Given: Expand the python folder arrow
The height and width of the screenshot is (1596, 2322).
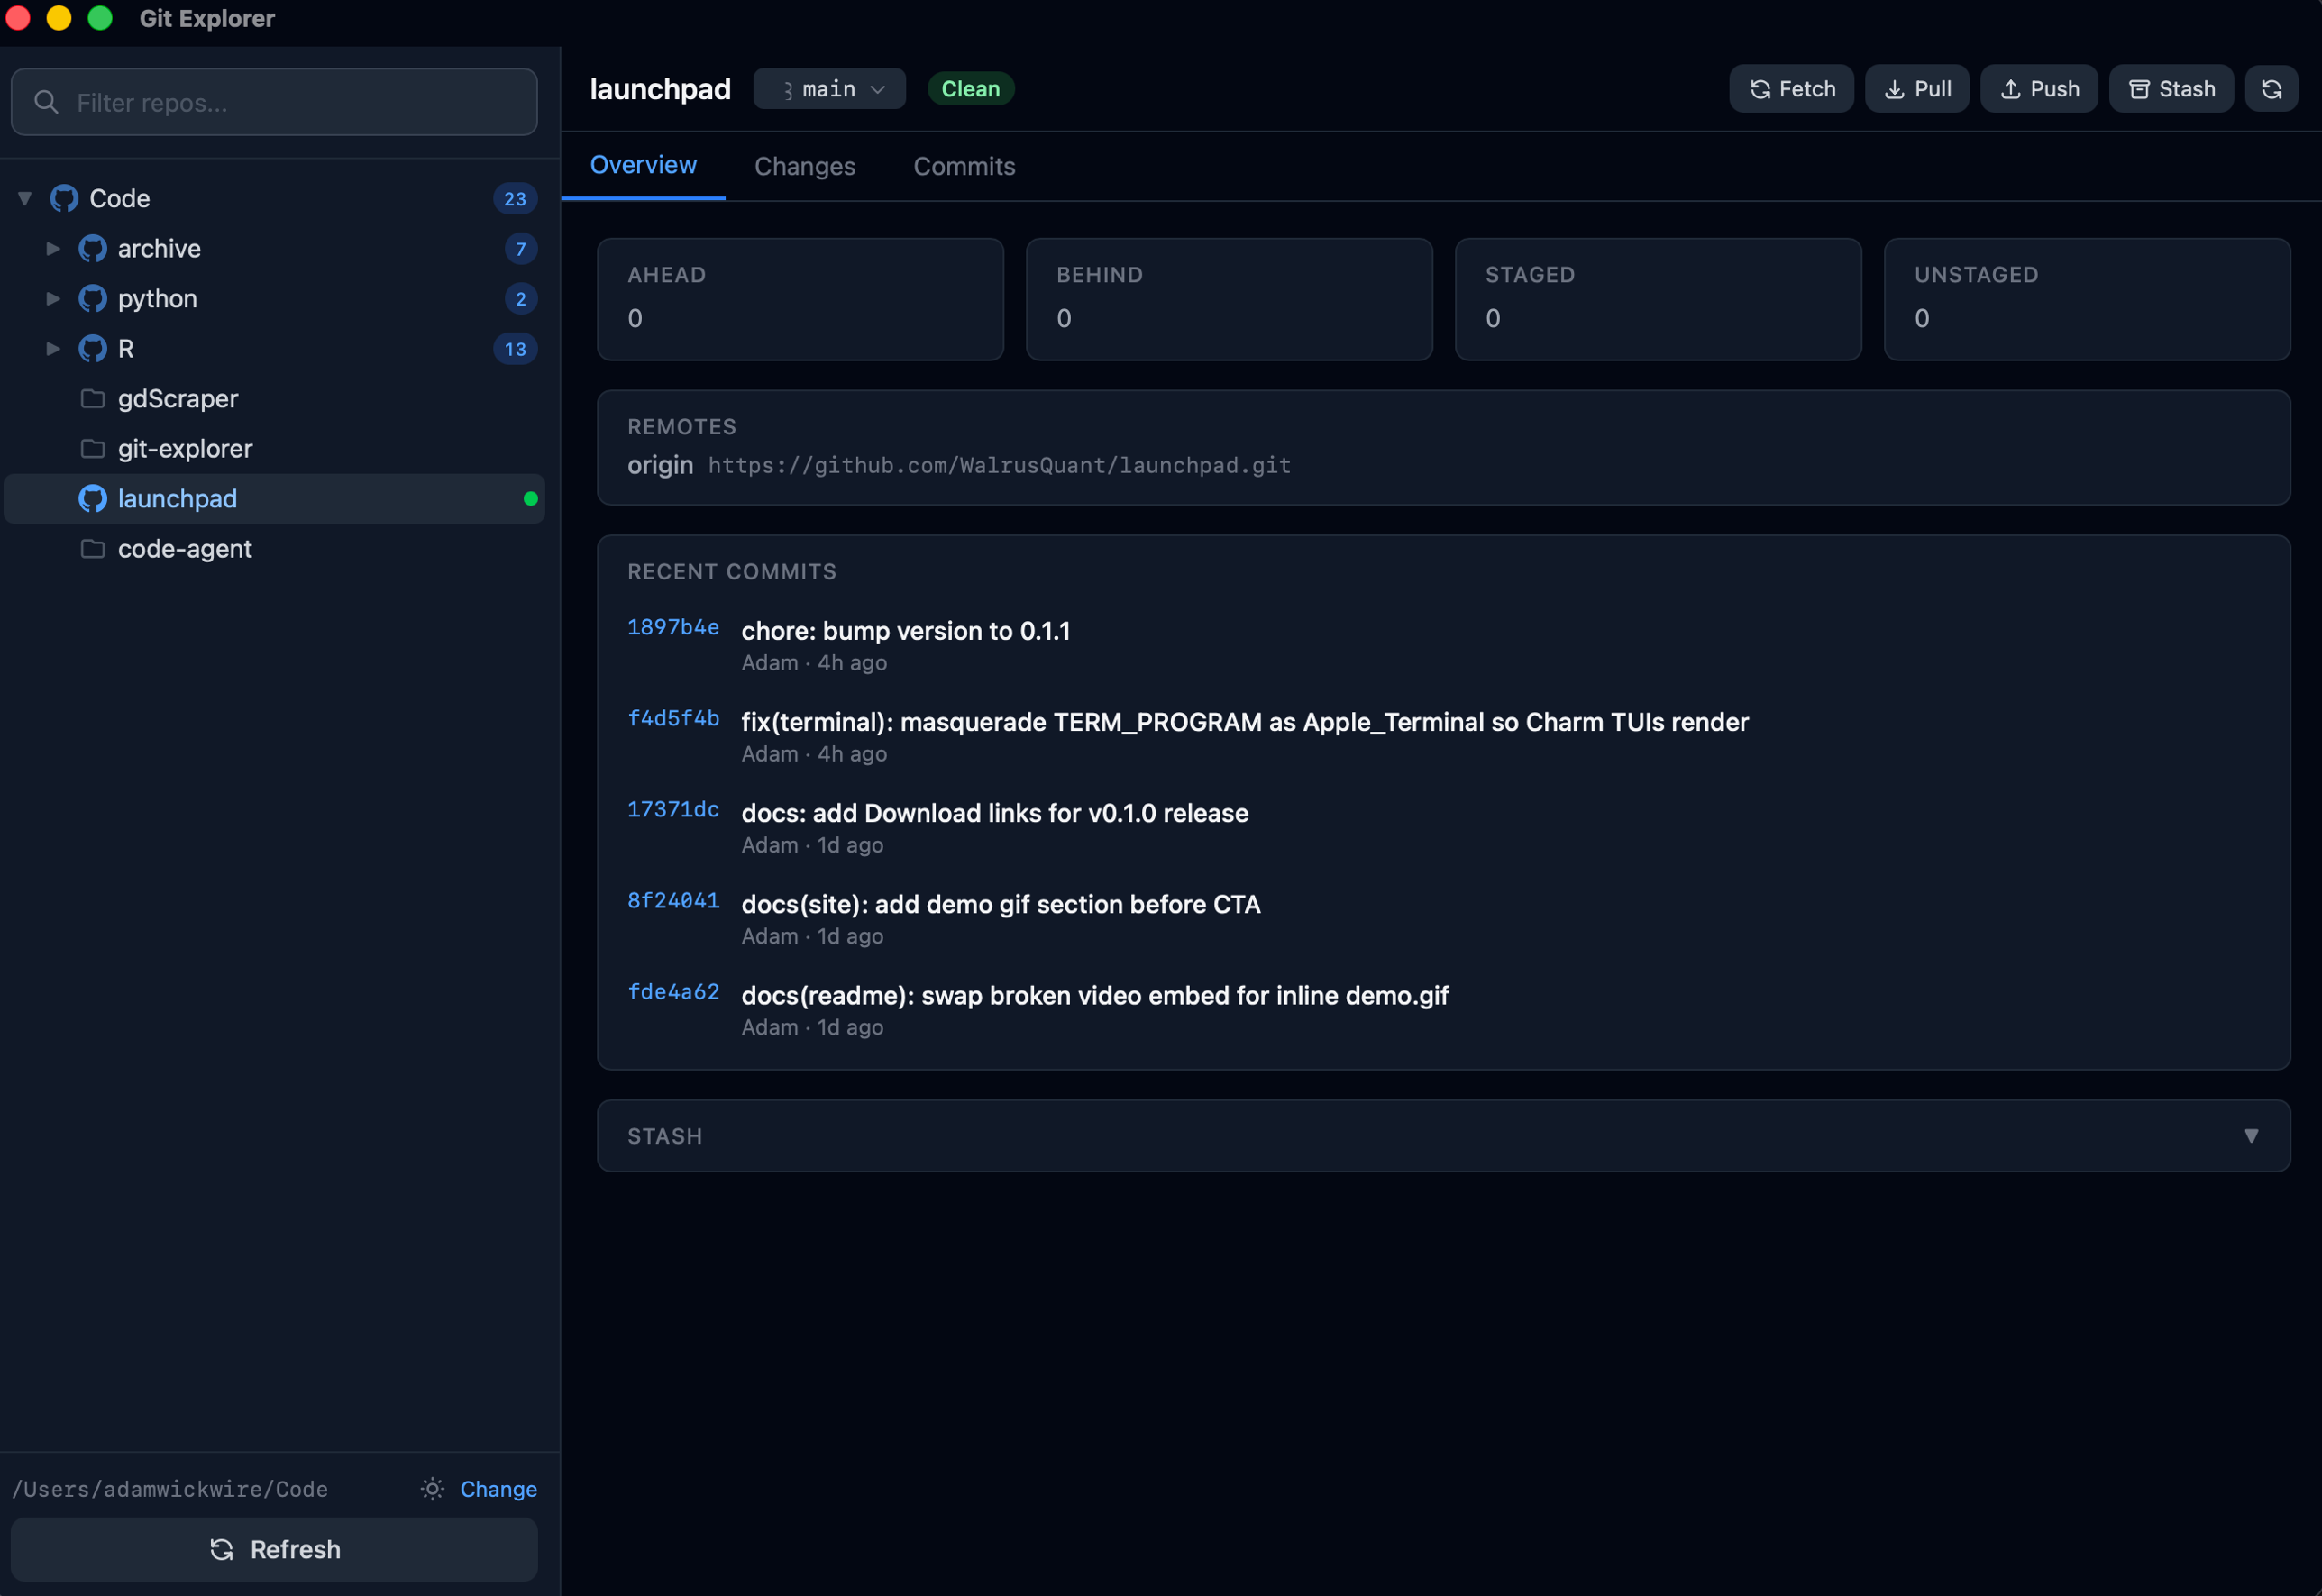Looking at the screenshot, I should [53, 298].
